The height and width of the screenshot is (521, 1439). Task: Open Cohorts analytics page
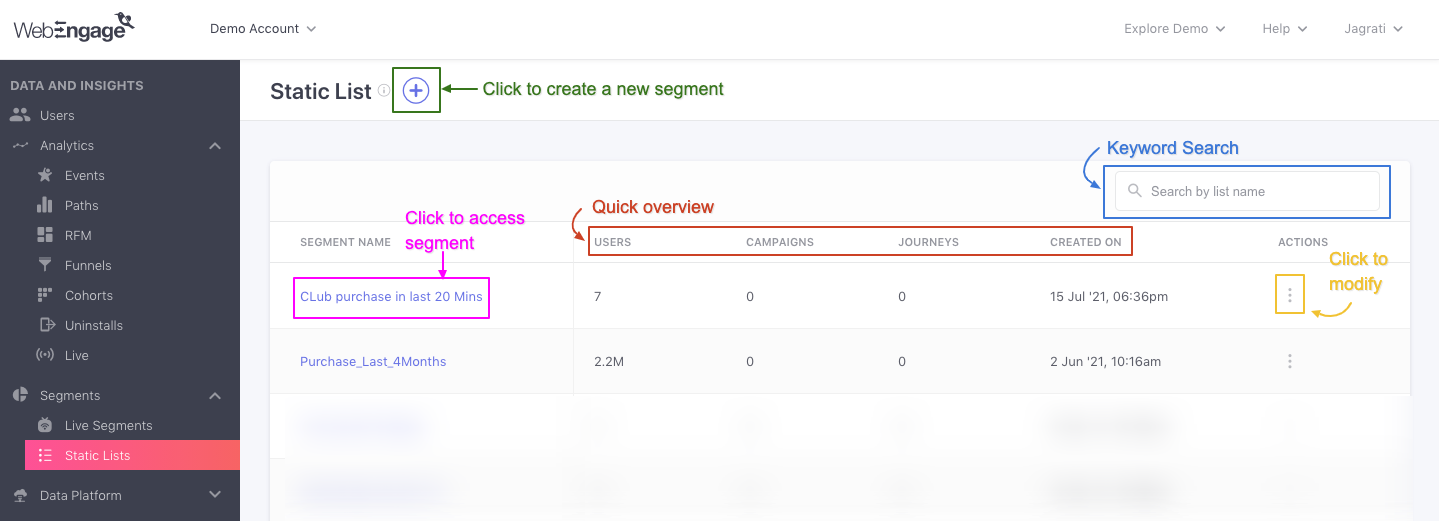point(89,295)
